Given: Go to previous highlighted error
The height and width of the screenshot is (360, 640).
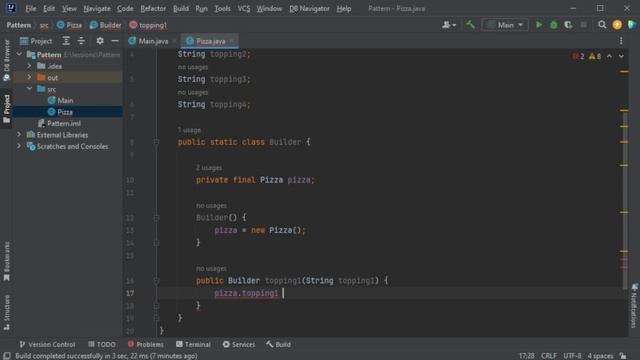Looking at the screenshot, I should [609, 56].
